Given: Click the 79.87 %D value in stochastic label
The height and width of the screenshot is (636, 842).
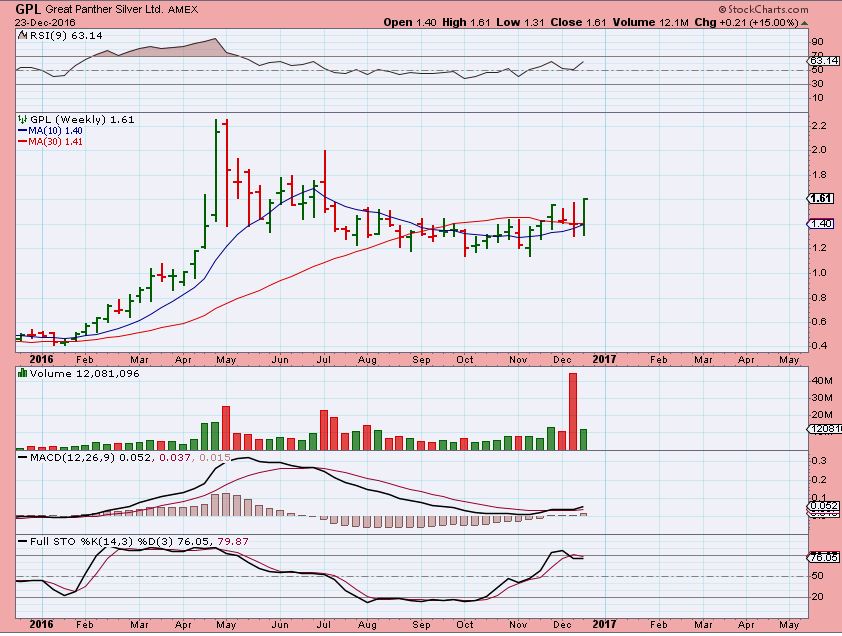Looking at the screenshot, I should (233, 541).
